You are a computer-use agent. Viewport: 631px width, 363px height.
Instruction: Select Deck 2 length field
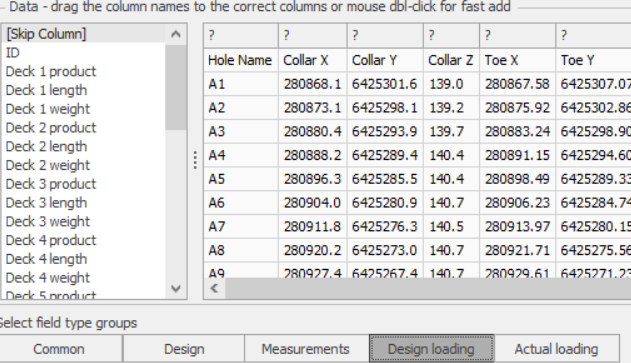pyautogui.click(x=84, y=146)
